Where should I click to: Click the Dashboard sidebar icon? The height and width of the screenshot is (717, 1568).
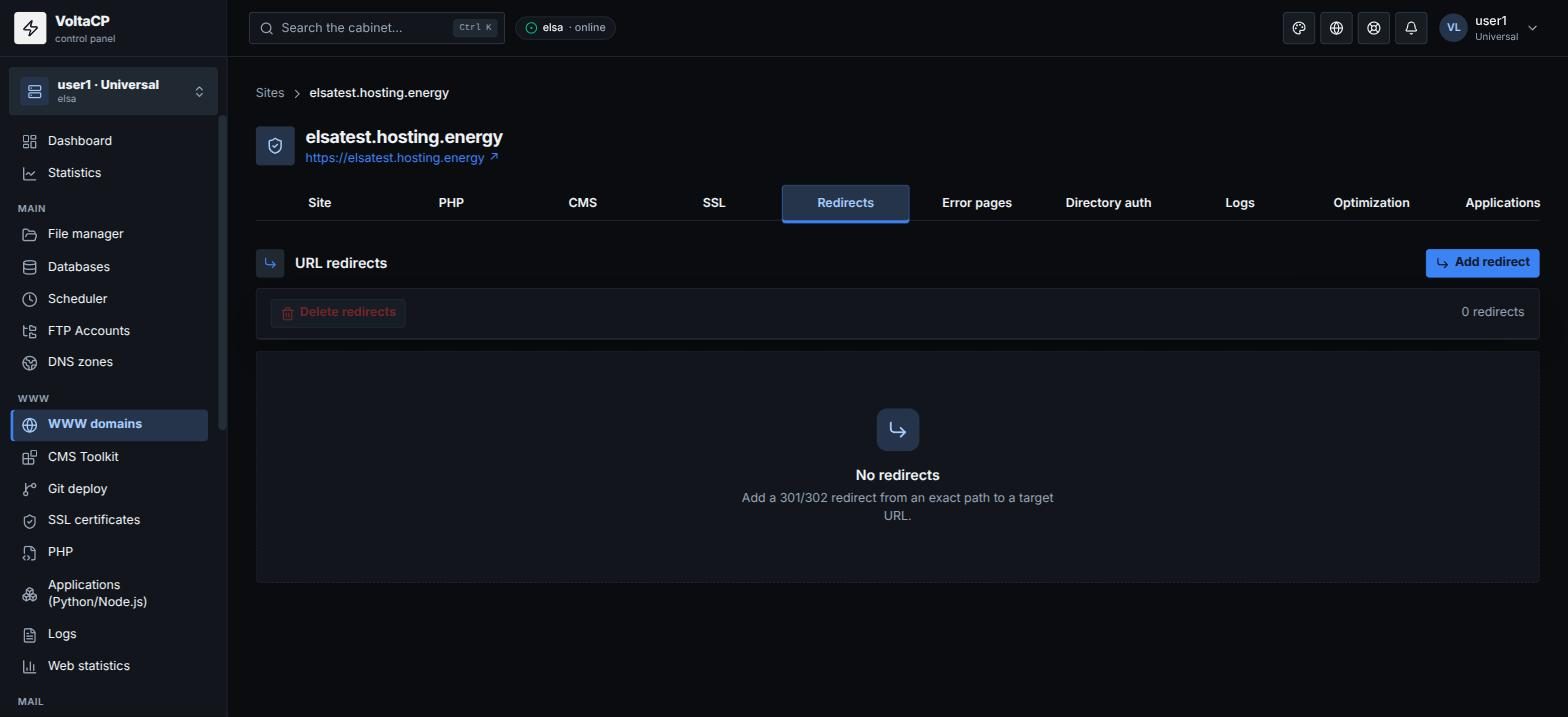coord(30,141)
